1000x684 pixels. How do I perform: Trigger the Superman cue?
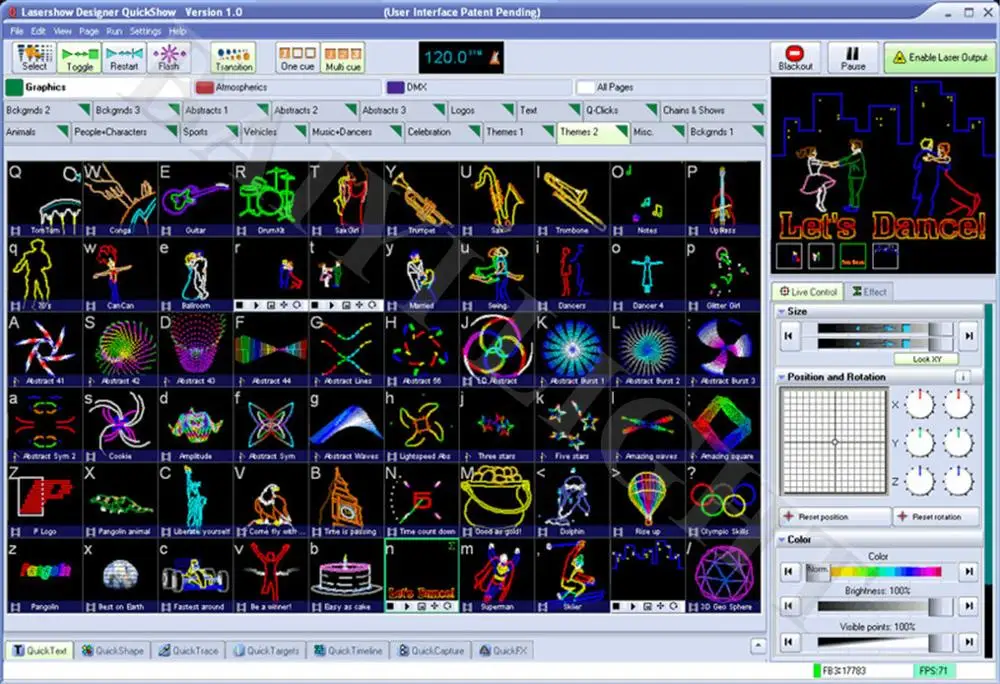click(x=496, y=576)
